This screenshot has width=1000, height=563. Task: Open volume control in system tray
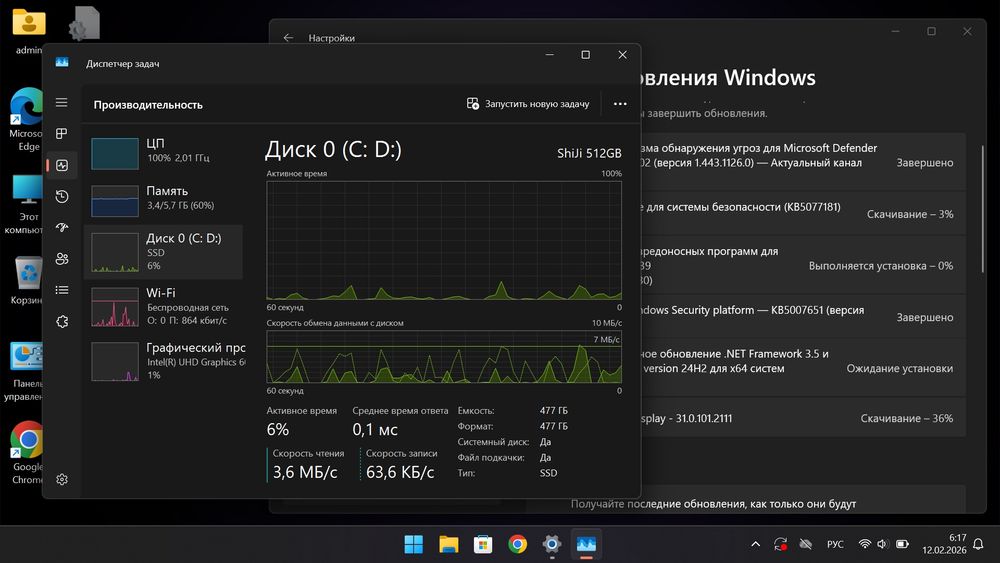[882, 545]
